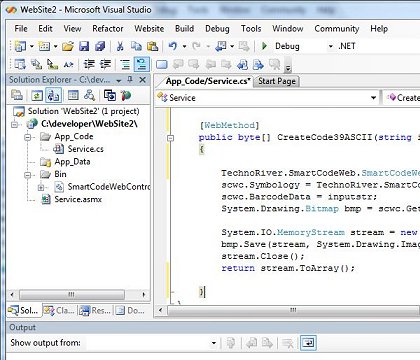
Task: Click the Navigate Backward icon
Action: (221, 46)
